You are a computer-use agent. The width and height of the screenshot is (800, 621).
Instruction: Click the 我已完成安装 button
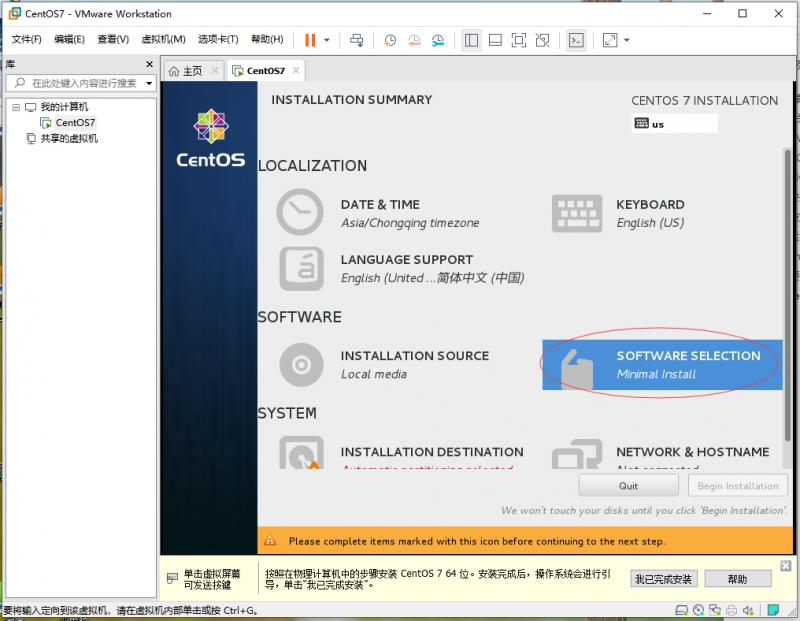pyautogui.click(x=663, y=579)
